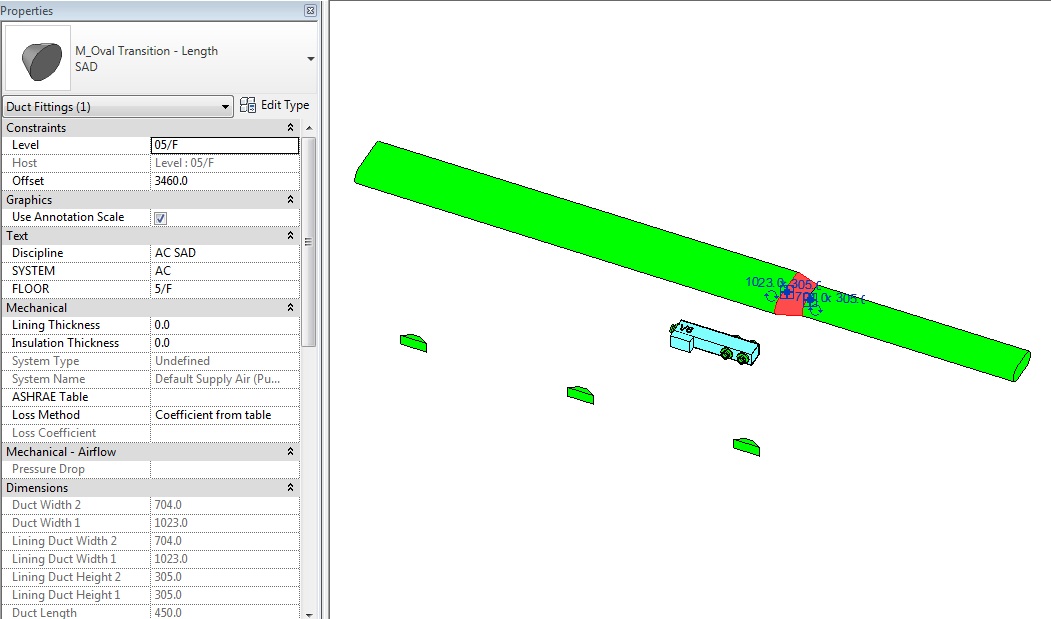This screenshot has height=619, width=1051.
Task: Click the M_Oval Transition fitting thumbnail
Action: pyautogui.click(x=38, y=58)
